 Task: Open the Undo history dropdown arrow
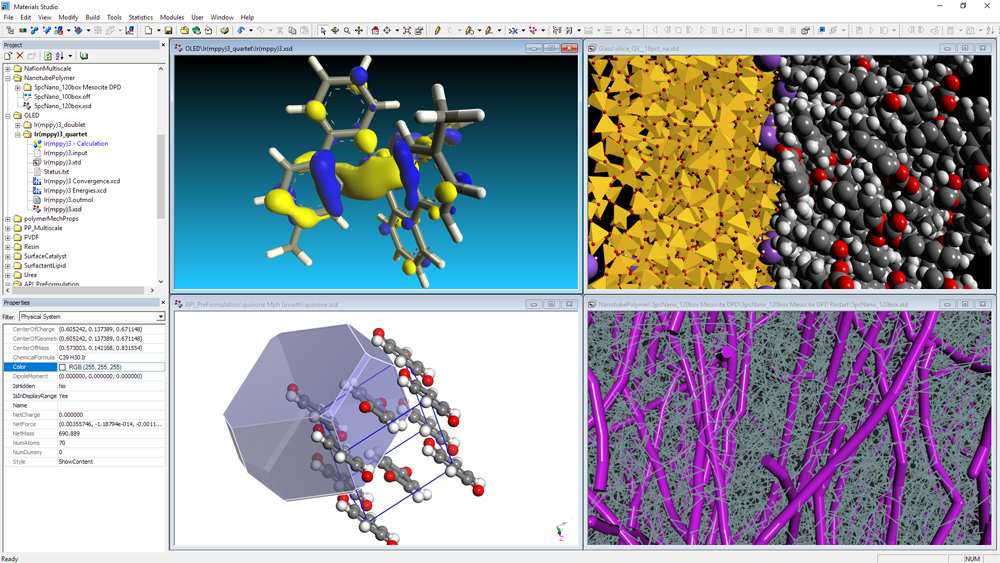point(251,30)
